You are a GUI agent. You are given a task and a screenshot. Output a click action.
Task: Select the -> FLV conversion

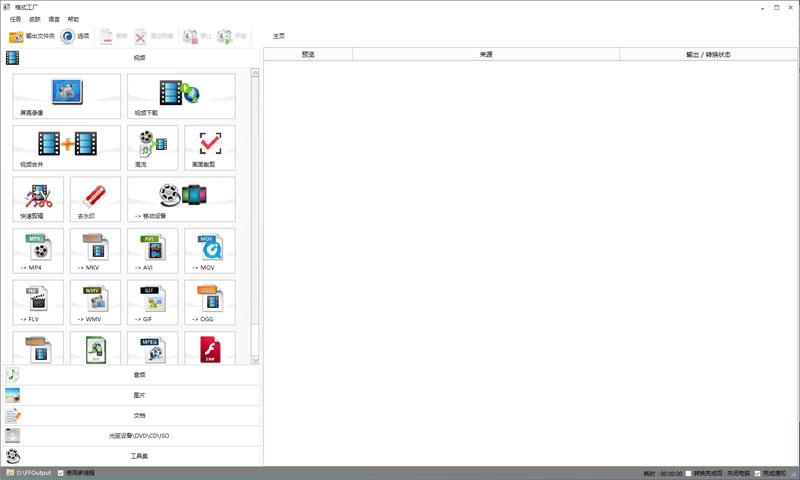point(38,302)
